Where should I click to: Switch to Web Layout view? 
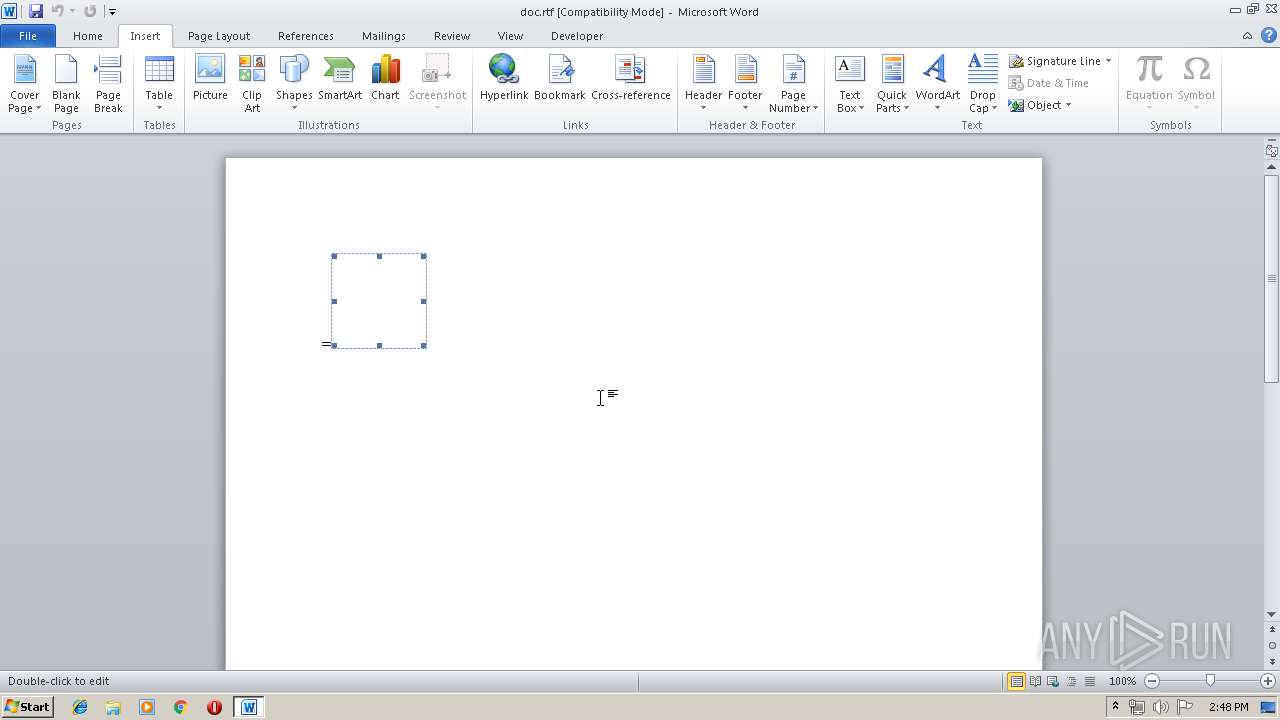1052,681
